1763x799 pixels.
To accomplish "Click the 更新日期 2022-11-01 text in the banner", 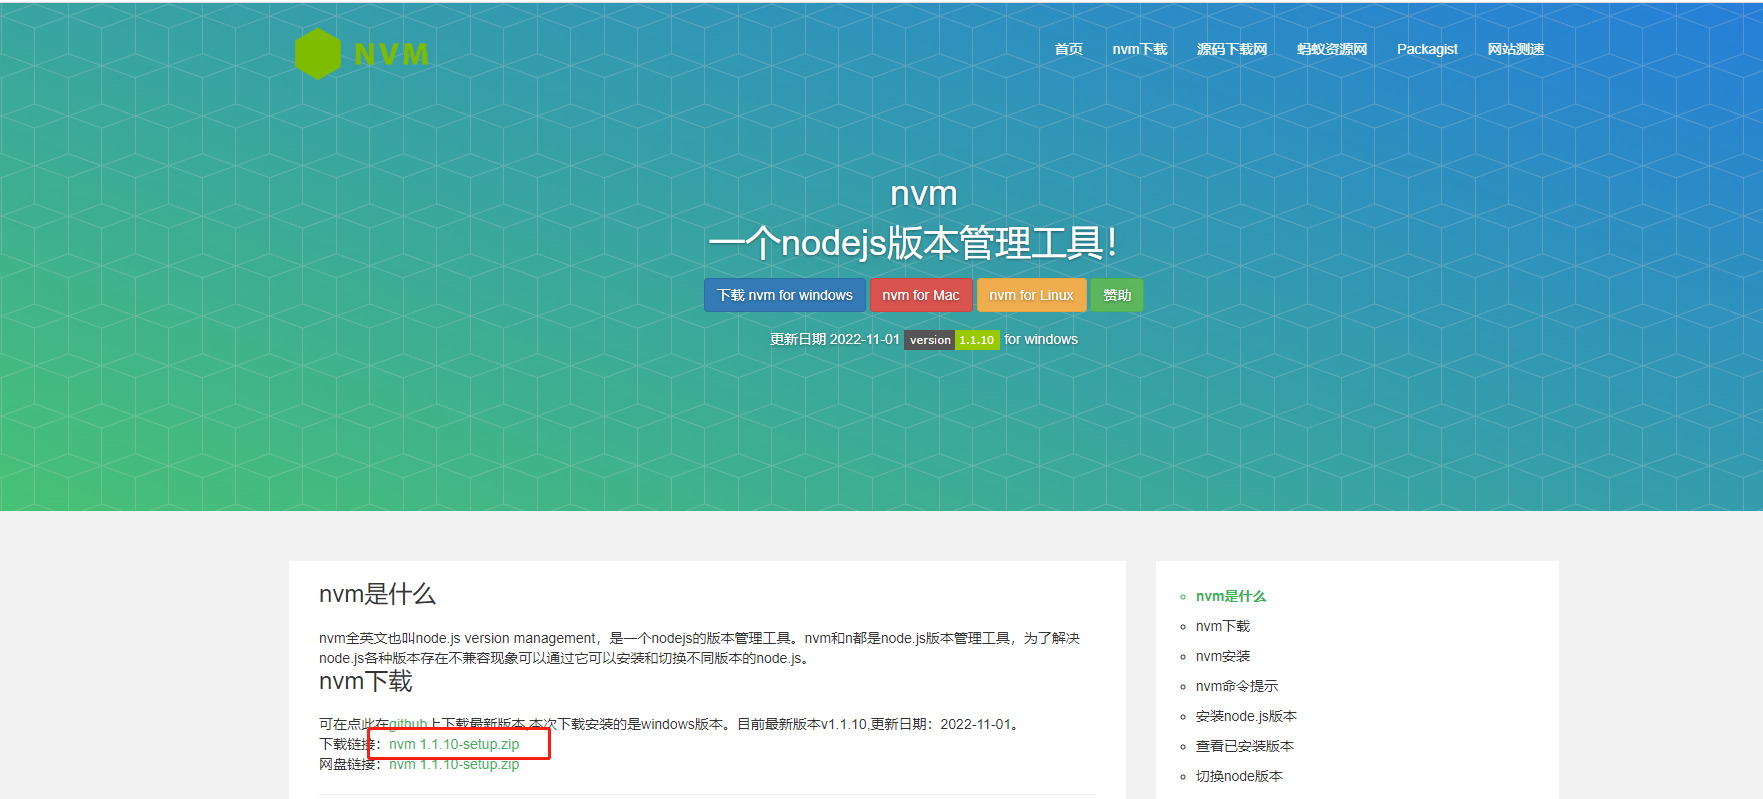I will [x=835, y=339].
